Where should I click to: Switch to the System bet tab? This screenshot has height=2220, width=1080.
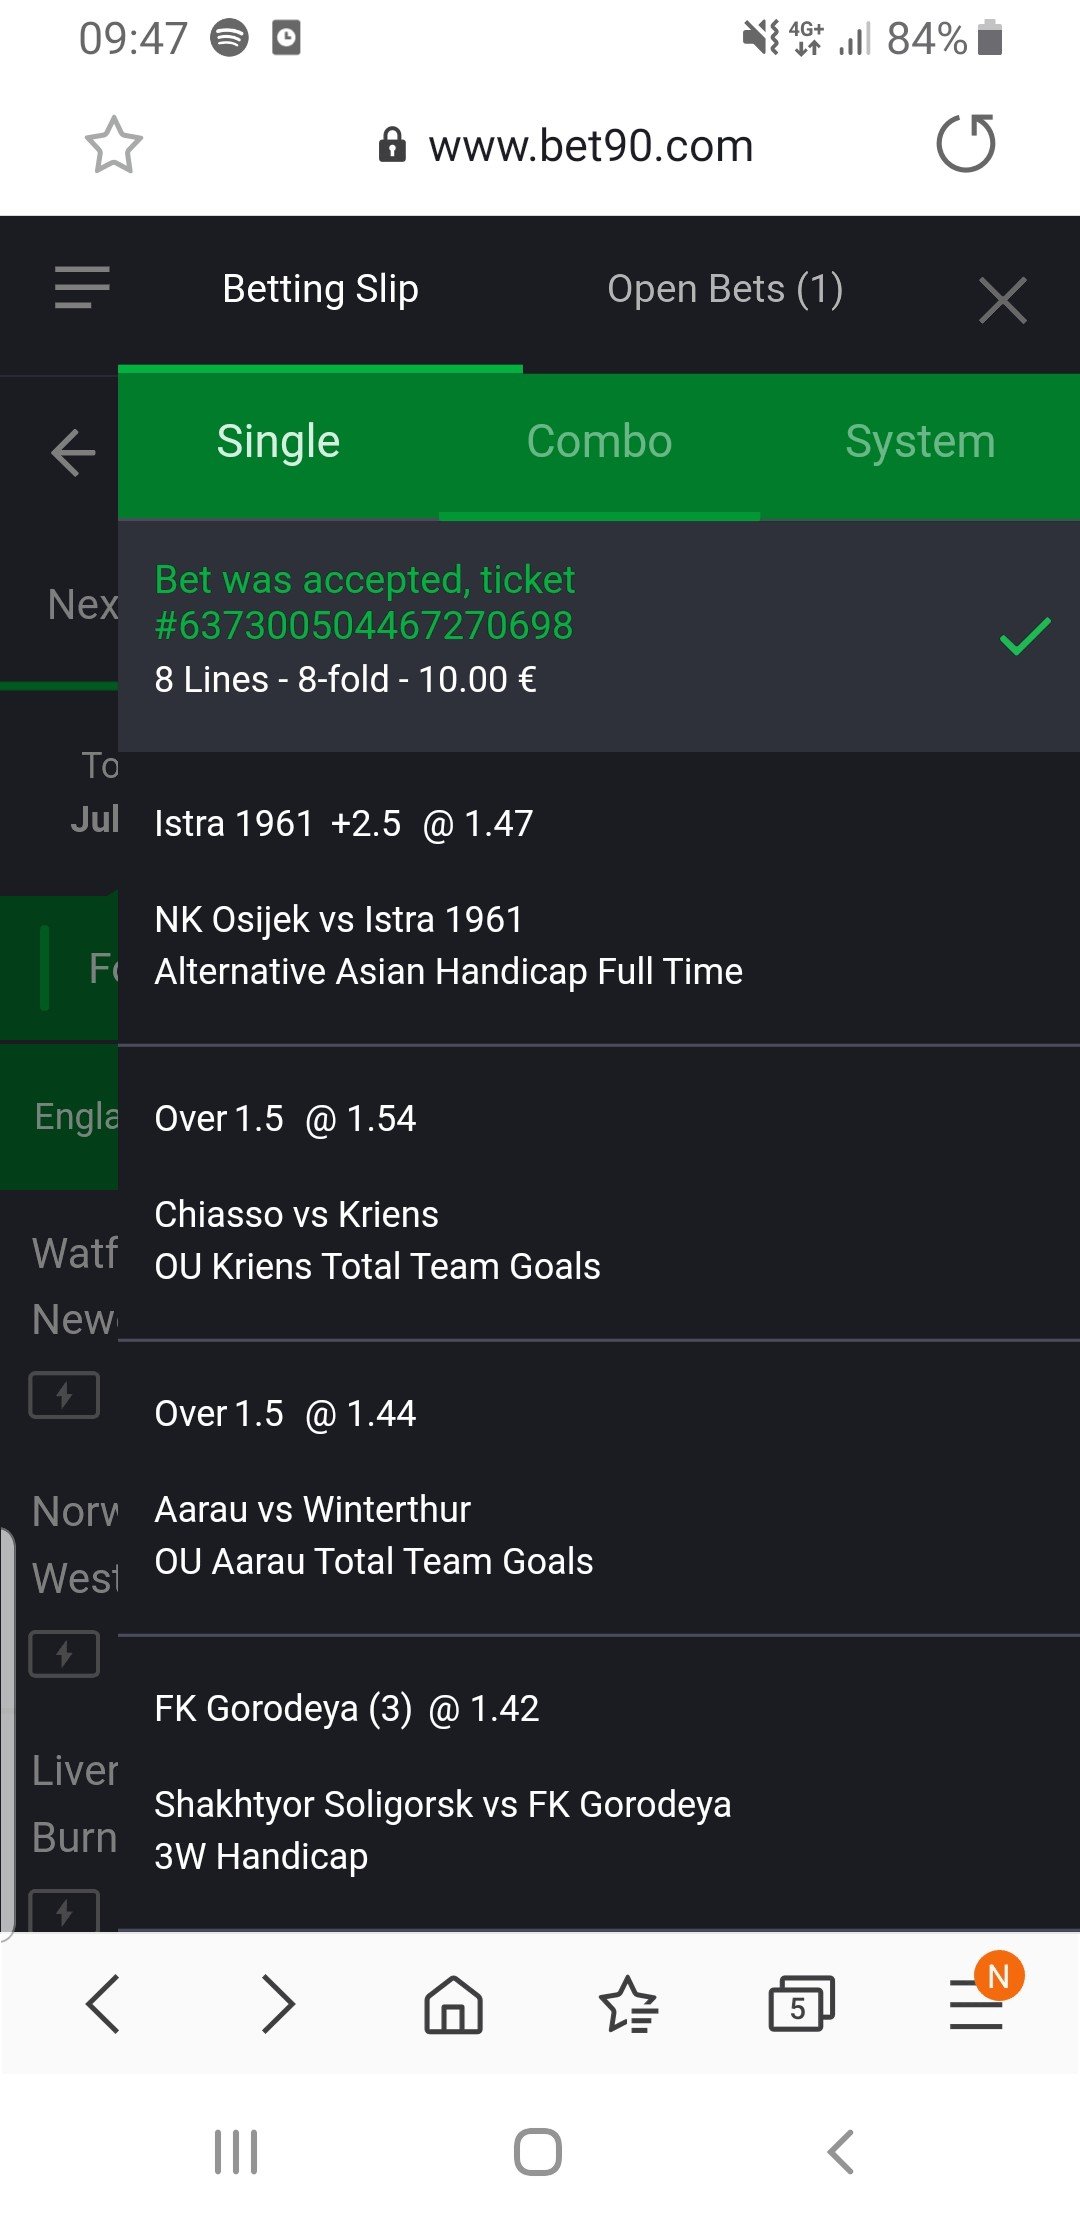[920, 442]
